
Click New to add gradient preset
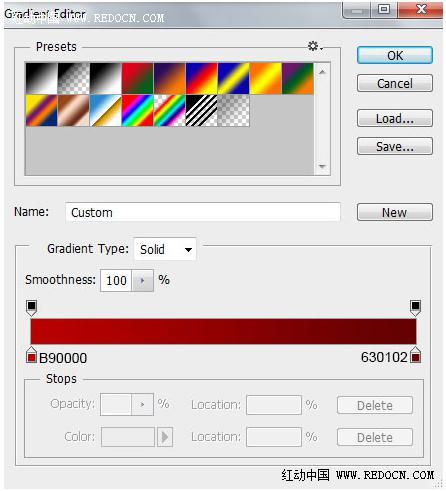(x=395, y=212)
